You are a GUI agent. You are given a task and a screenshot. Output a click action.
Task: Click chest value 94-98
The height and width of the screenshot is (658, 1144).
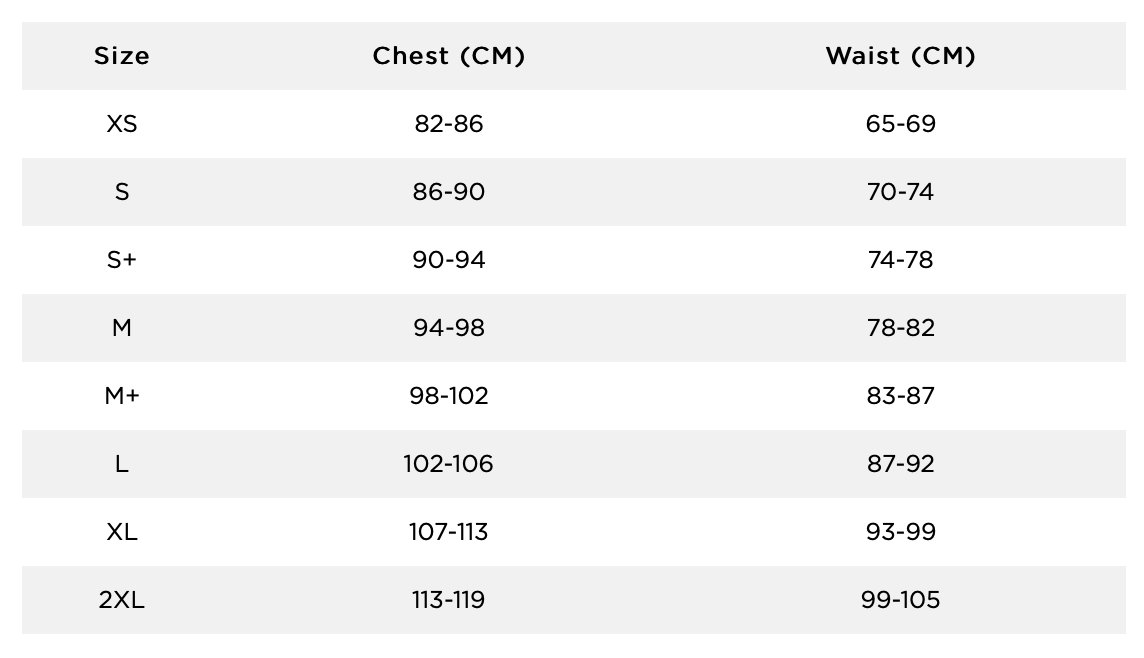449,328
